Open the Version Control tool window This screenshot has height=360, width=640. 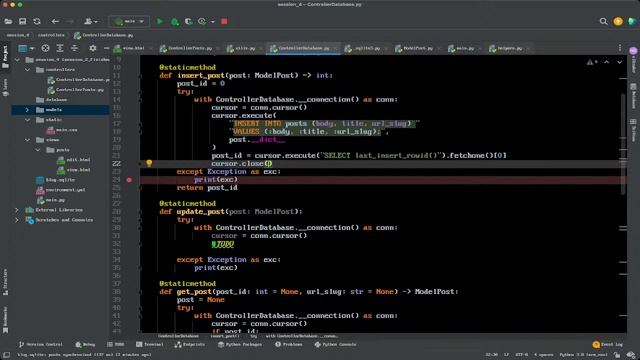[x=41, y=344]
